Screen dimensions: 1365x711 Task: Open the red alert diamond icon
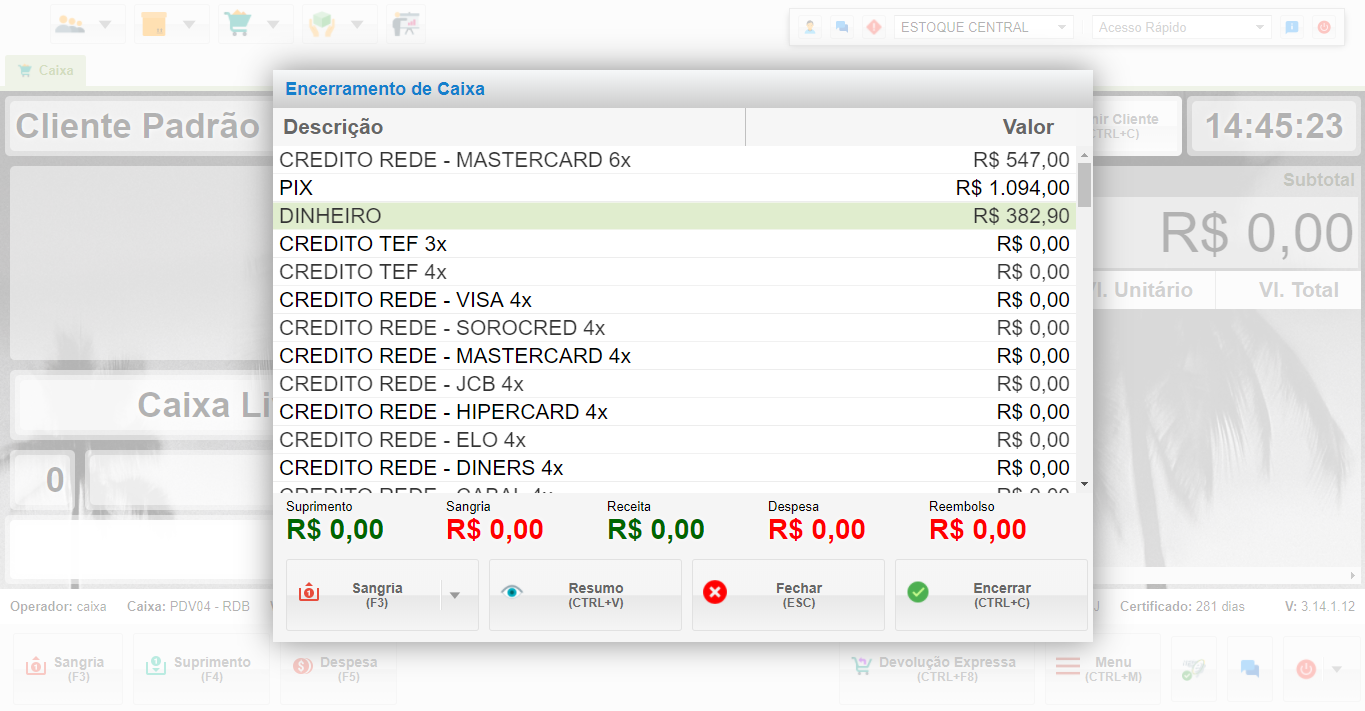[x=873, y=27]
